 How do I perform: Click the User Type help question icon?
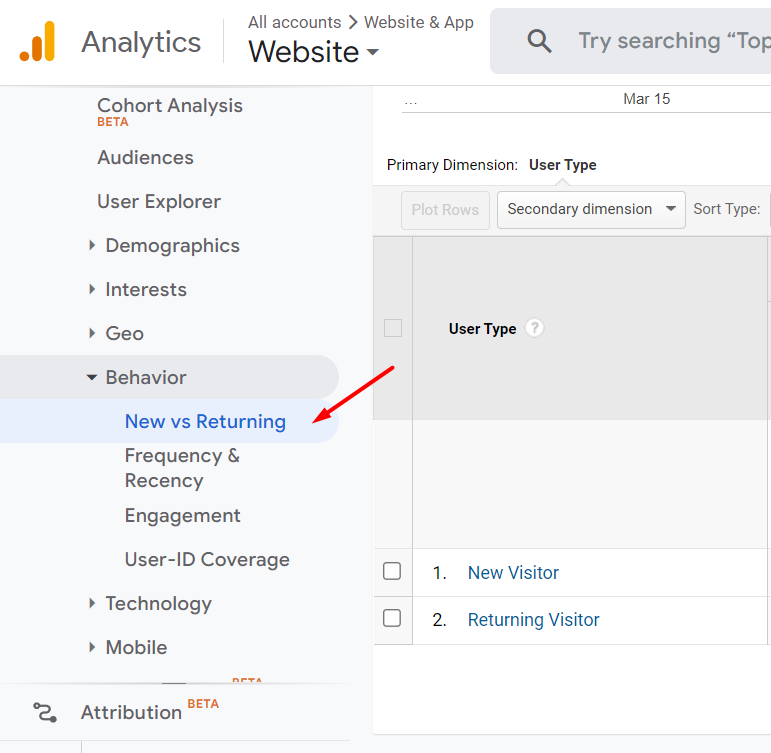pyautogui.click(x=534, y=328)
